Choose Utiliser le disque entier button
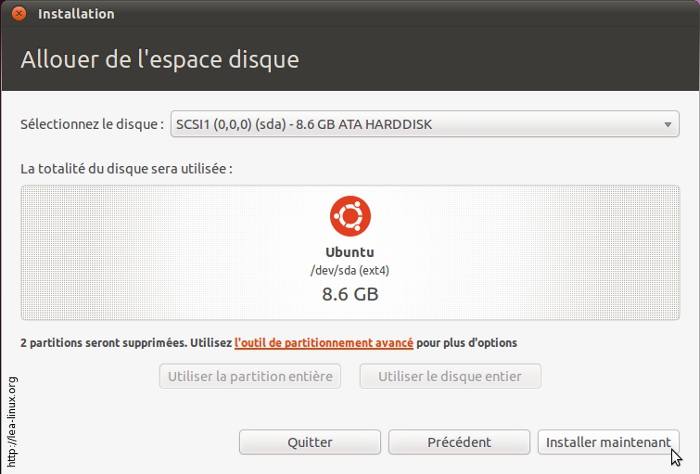This screenshot has height=474, width=700. point(450,376)
